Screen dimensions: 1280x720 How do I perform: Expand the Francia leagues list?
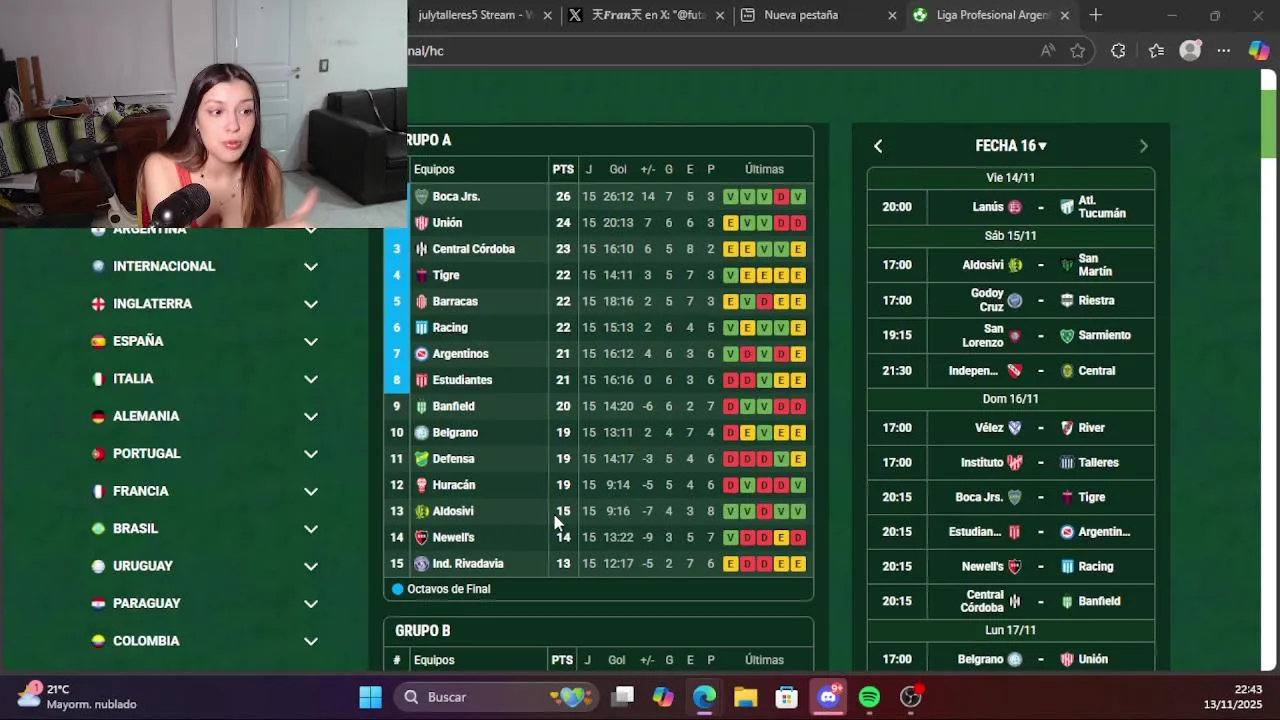coord(311,492)
